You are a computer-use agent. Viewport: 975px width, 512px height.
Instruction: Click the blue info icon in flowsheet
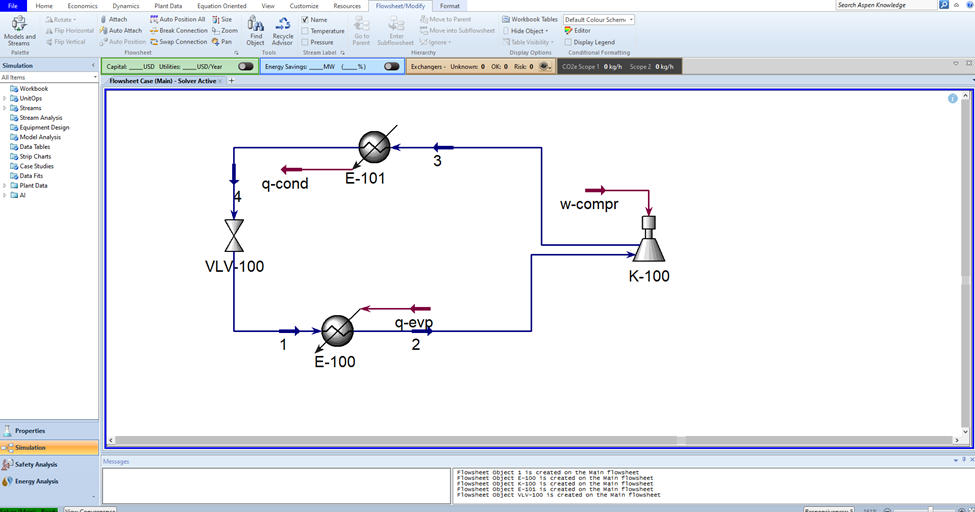(x=953, y=98)
